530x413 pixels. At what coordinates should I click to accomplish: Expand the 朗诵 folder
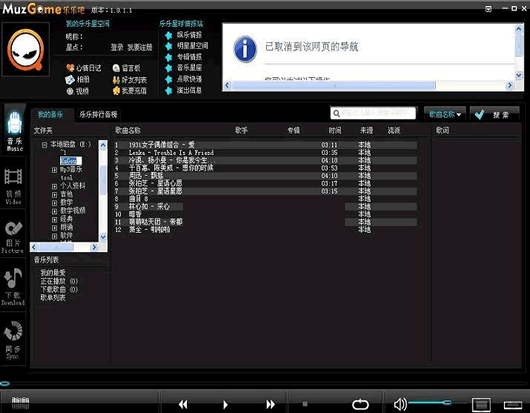click(54, 228)
